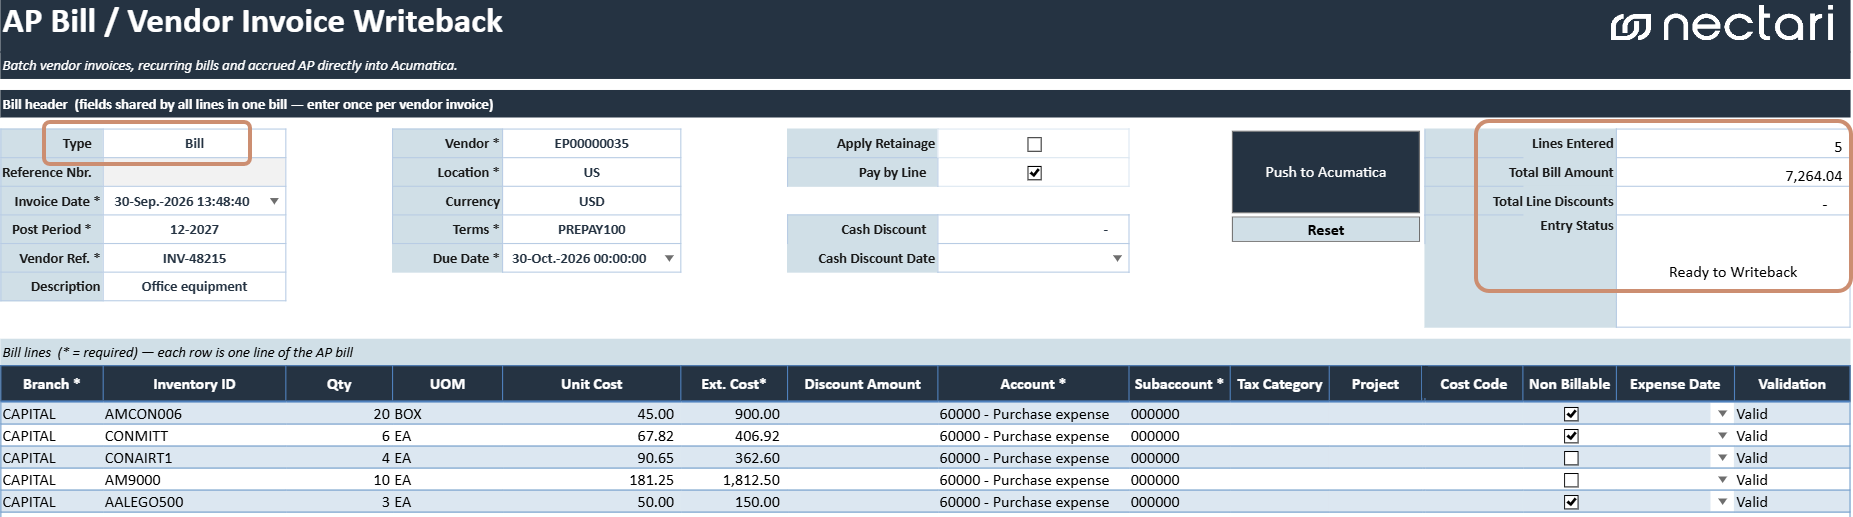The image size is (1853, 517).
Task: Open Expense Date dropdown for AMCON006 row
Action: (1722, 414)
